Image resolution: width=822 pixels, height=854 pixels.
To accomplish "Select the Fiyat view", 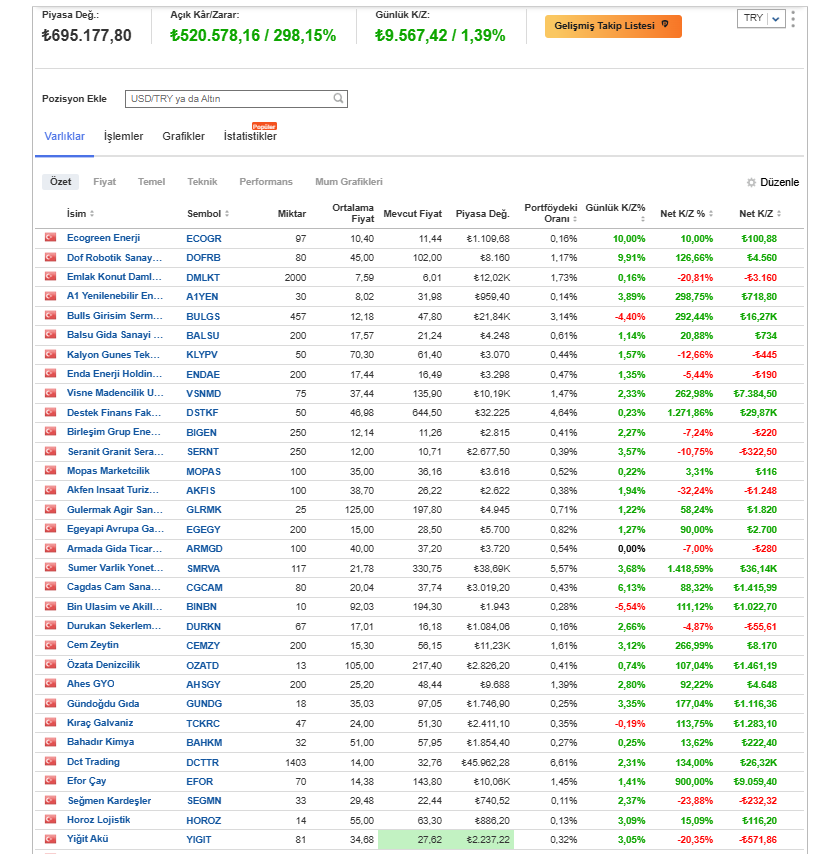I will [x=105, y=182].
